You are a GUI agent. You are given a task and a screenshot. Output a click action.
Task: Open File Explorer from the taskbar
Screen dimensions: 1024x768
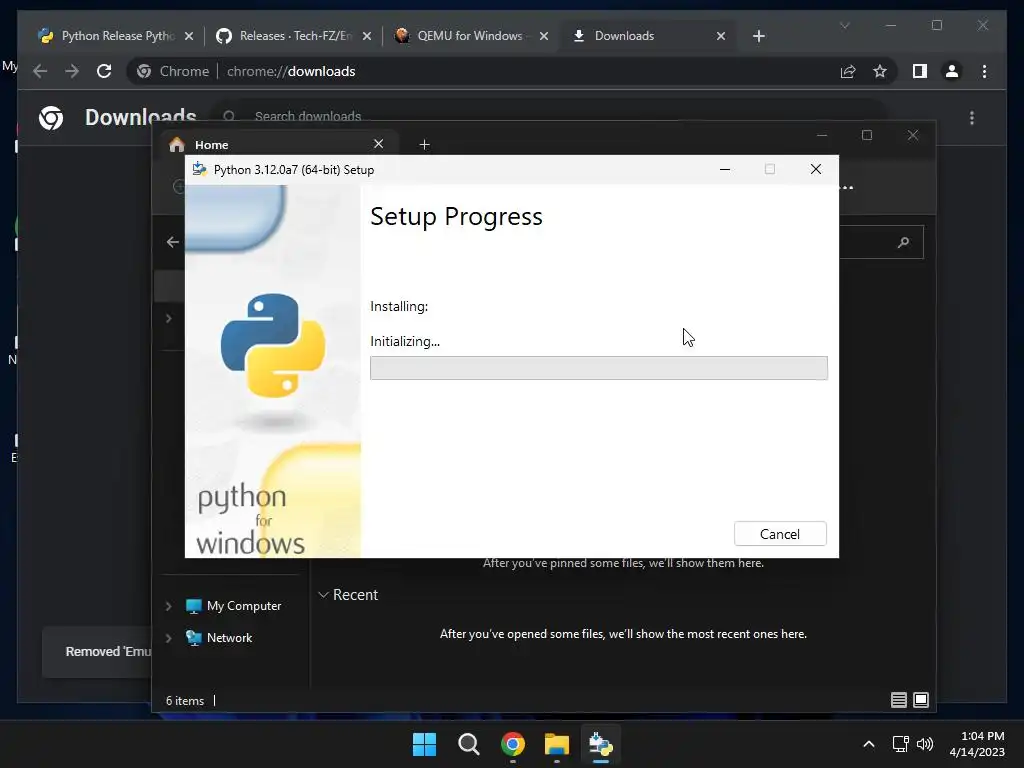pyautogui.click(x=556, y=744)
